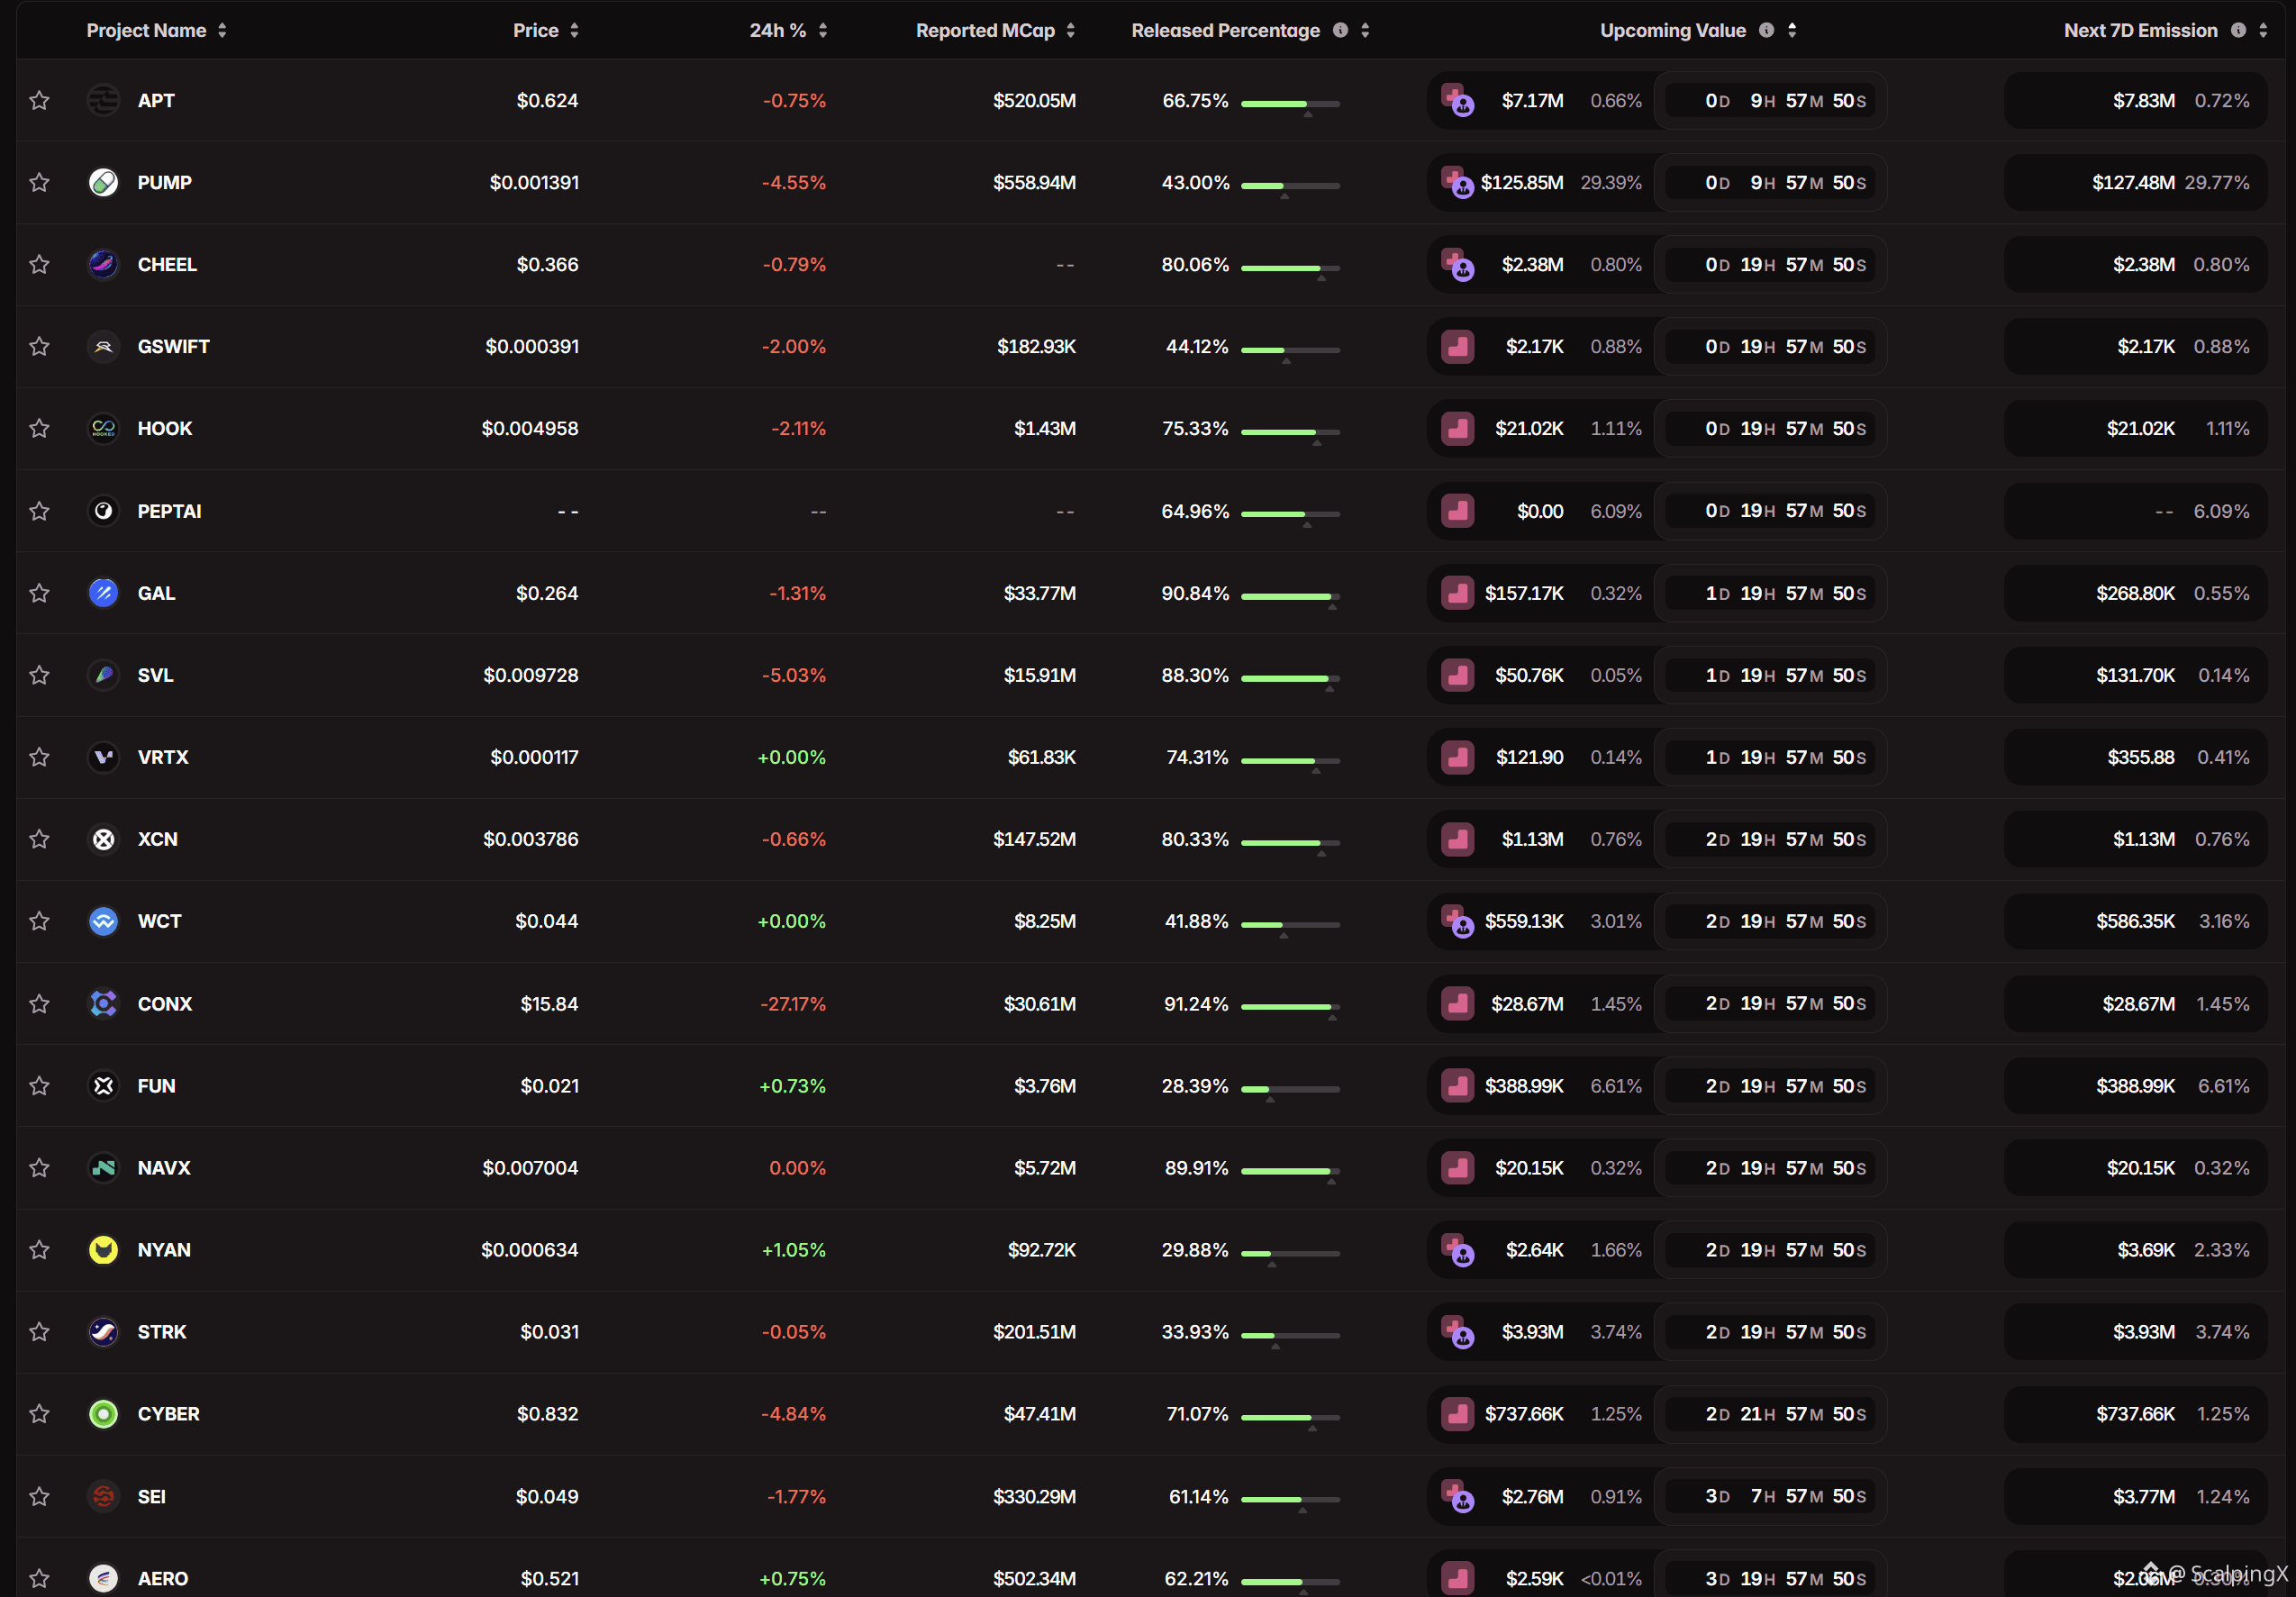The height and width of the screenshot is (1597, 2296).
Task: Toggle the favorite star for APT
Action: (x=39, y=100)
